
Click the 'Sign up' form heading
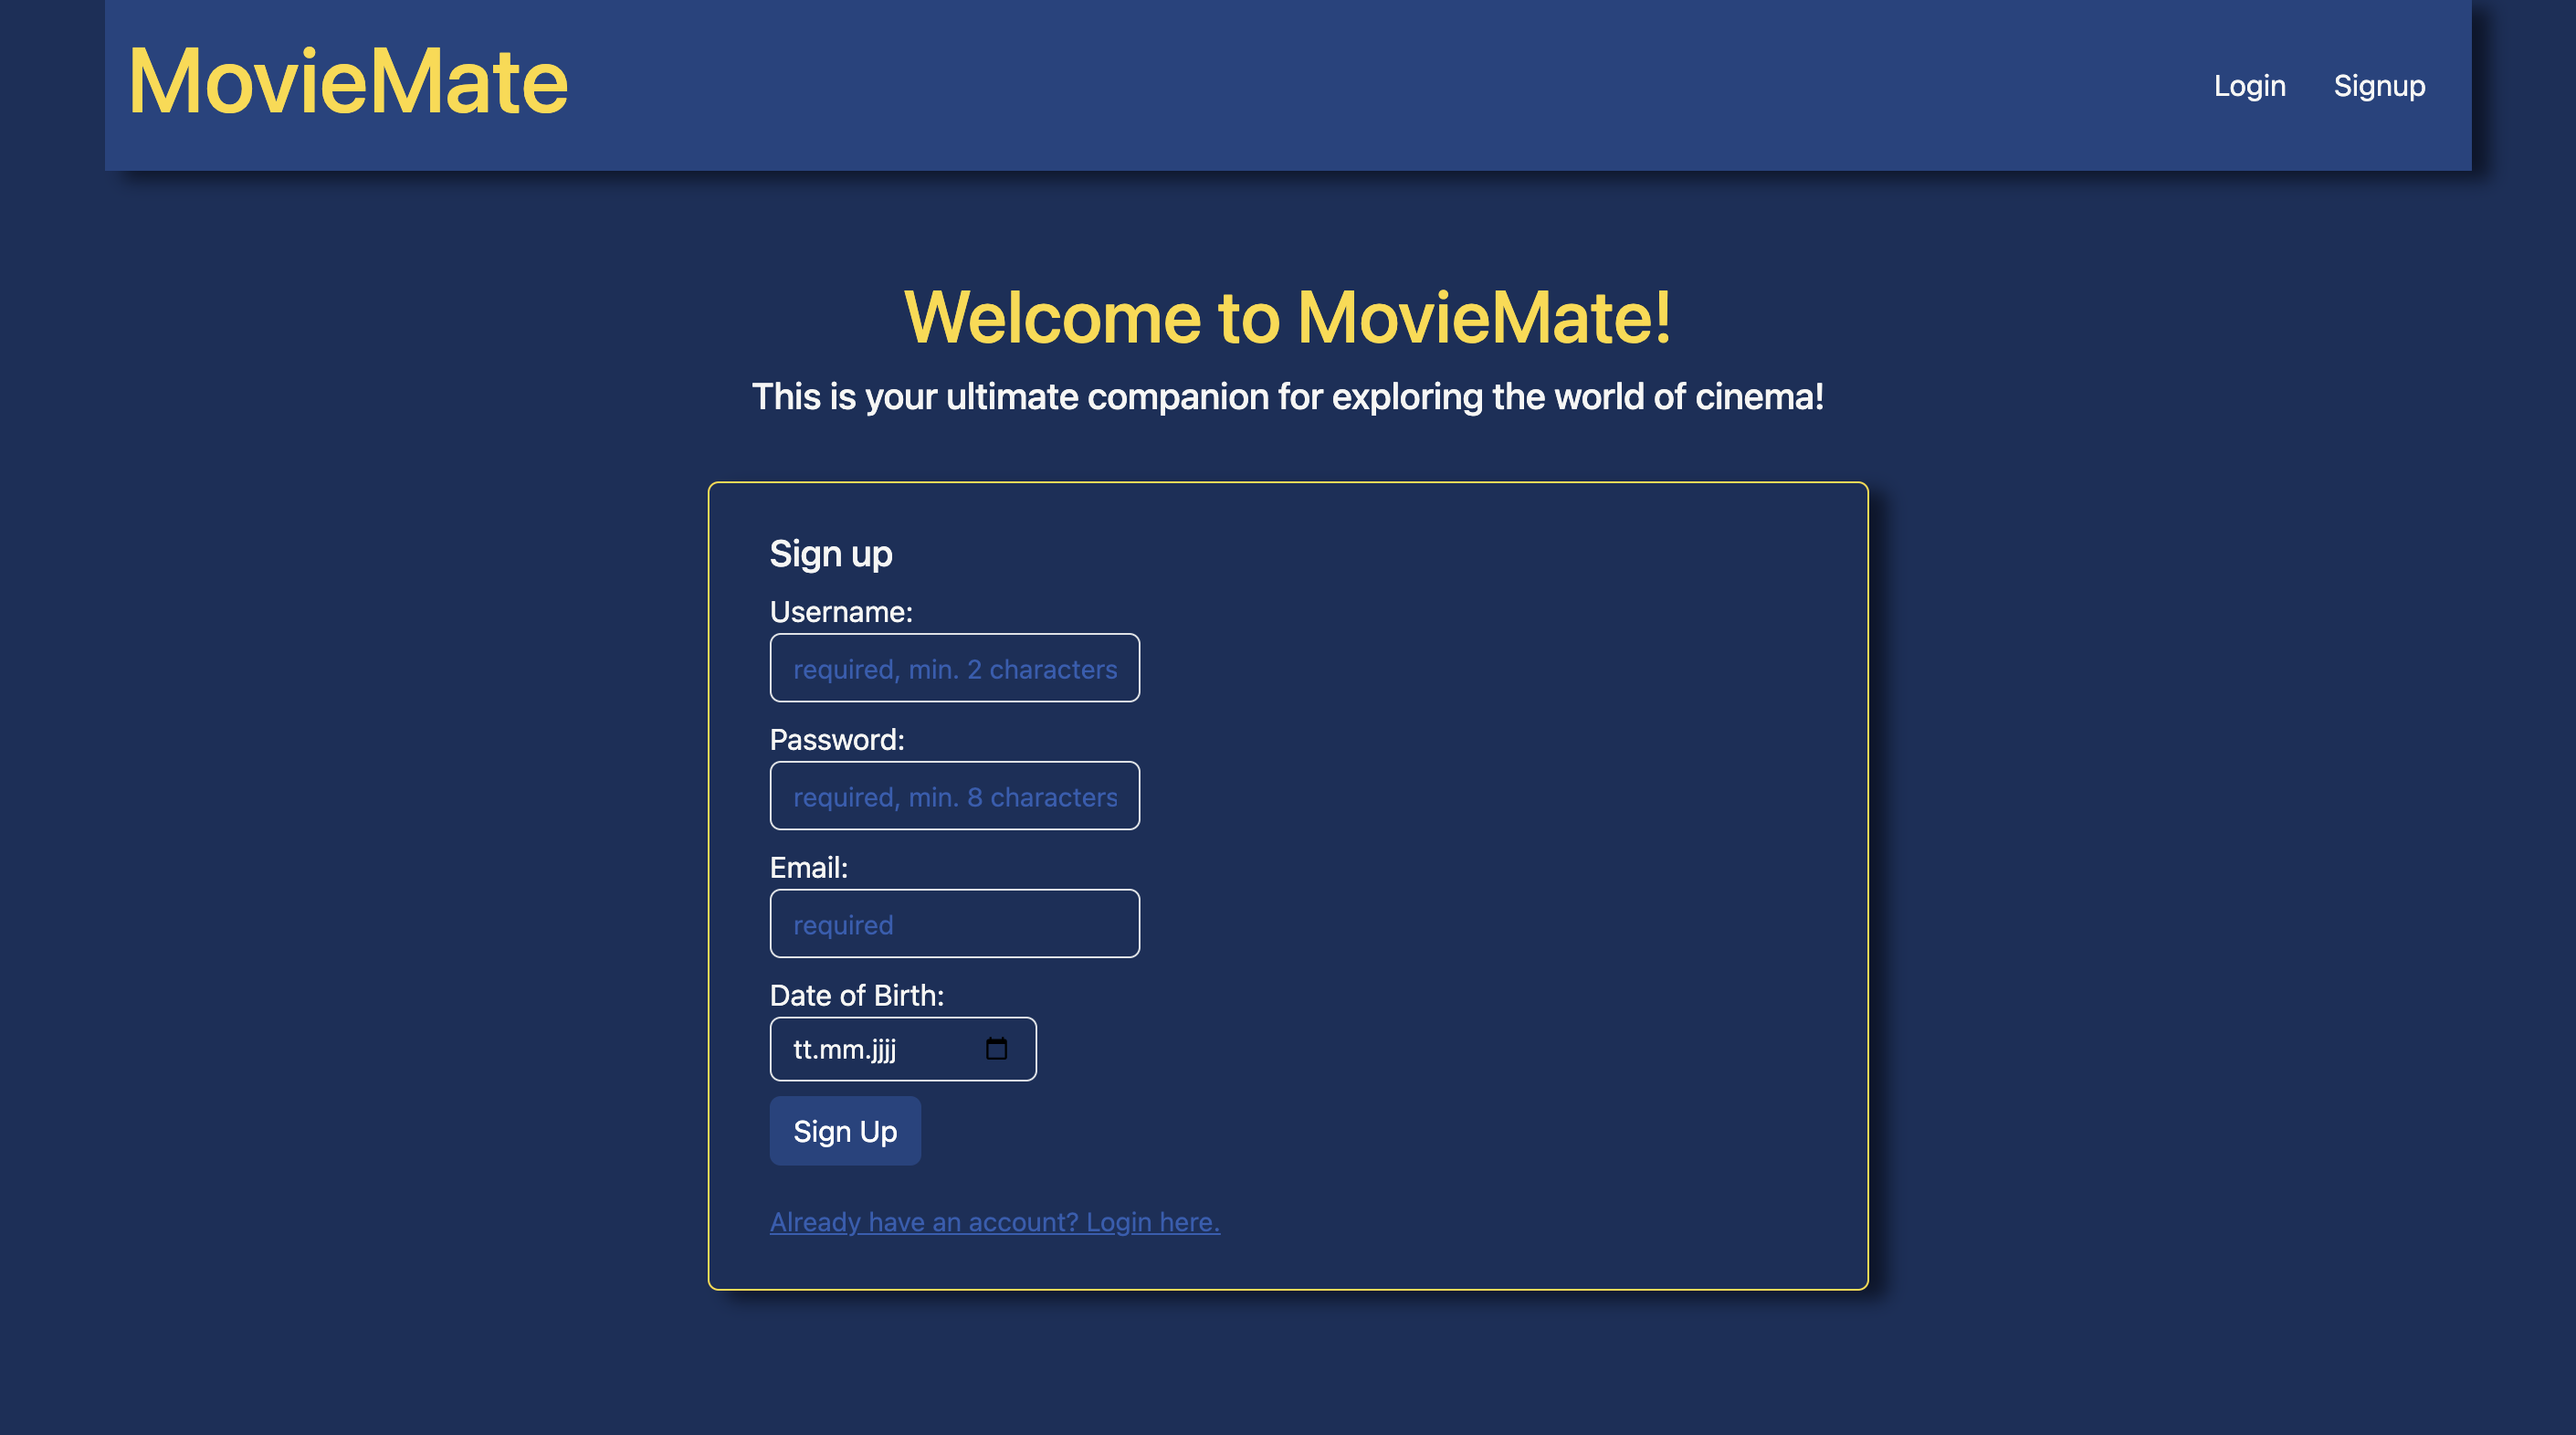(x=830, y=554)
